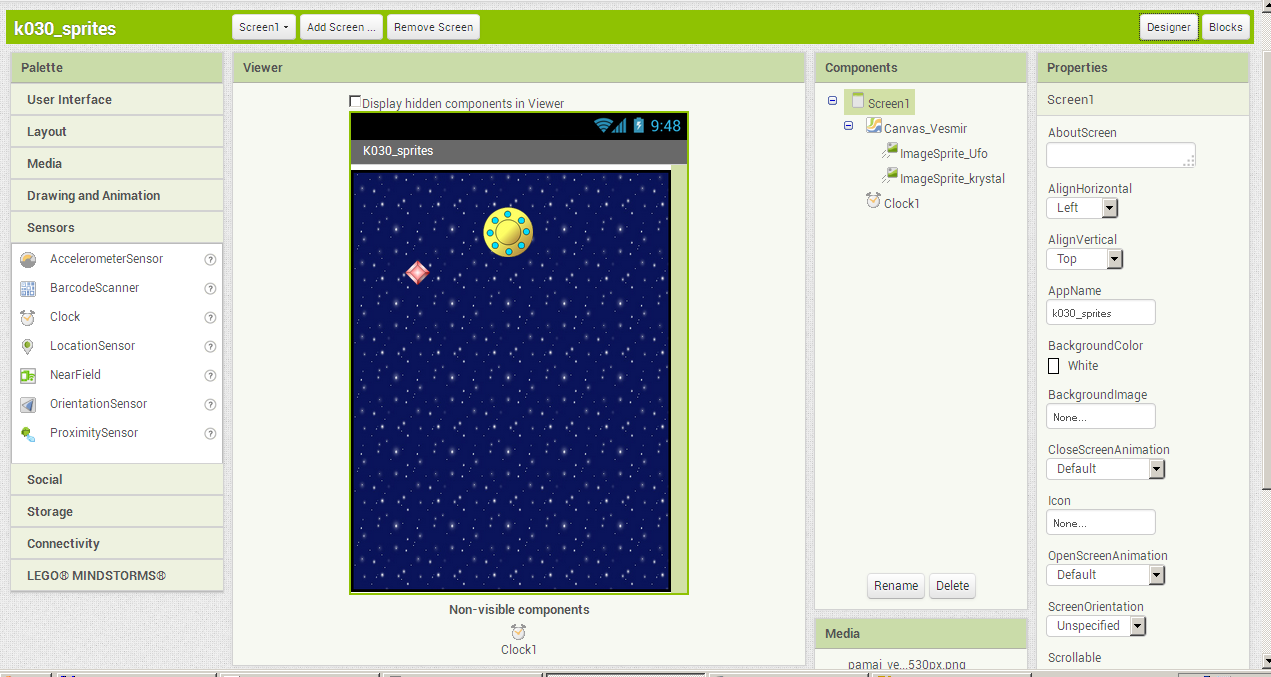This screenshot has height=677, width=1271.
Task: Open the Screen1 screen selector dropdown
Action: click(x=264, y=27)
